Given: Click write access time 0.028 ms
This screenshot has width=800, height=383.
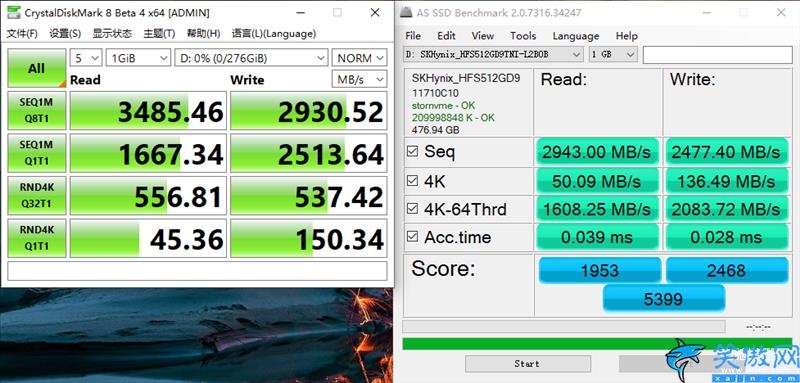Looking at the screenshot, I should (726, 237).
